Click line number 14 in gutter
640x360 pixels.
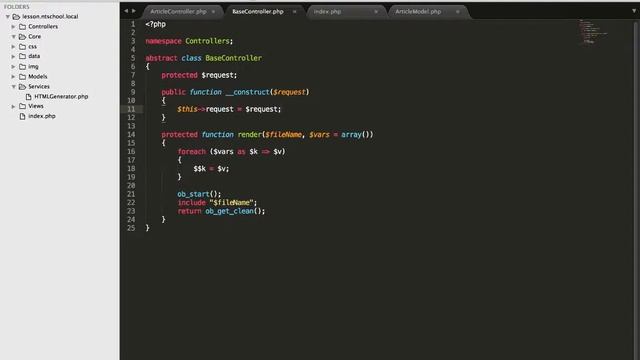131,135
